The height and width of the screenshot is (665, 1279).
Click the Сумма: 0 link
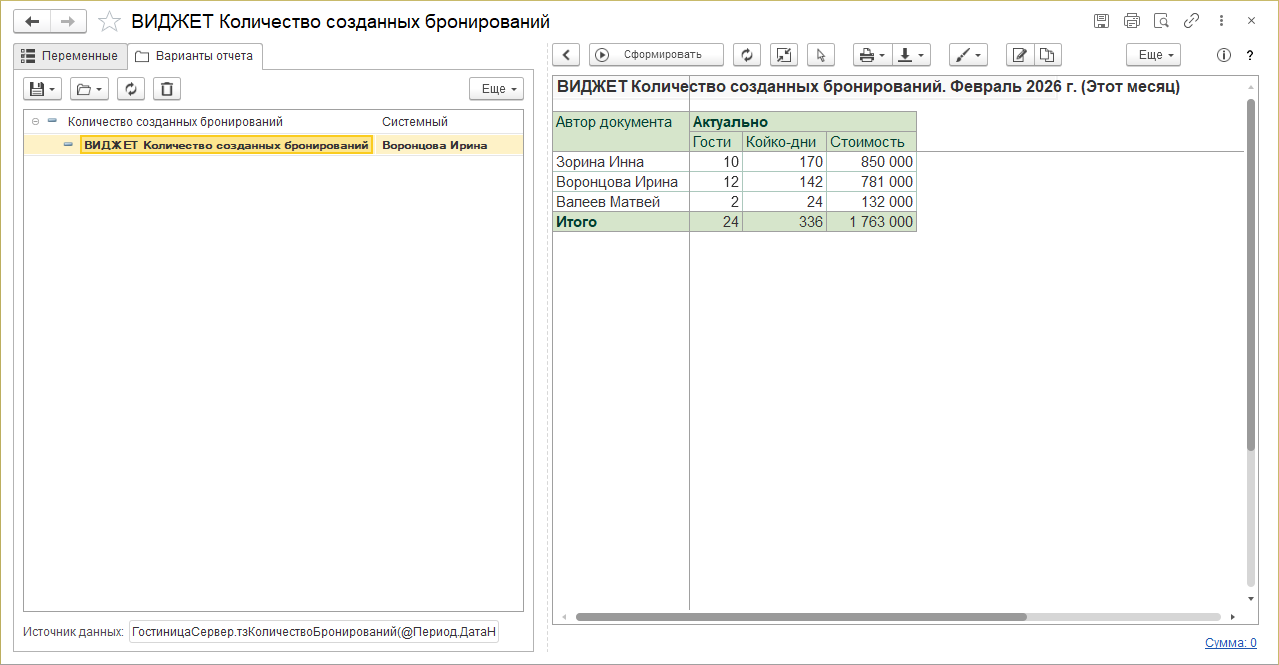1230,643
